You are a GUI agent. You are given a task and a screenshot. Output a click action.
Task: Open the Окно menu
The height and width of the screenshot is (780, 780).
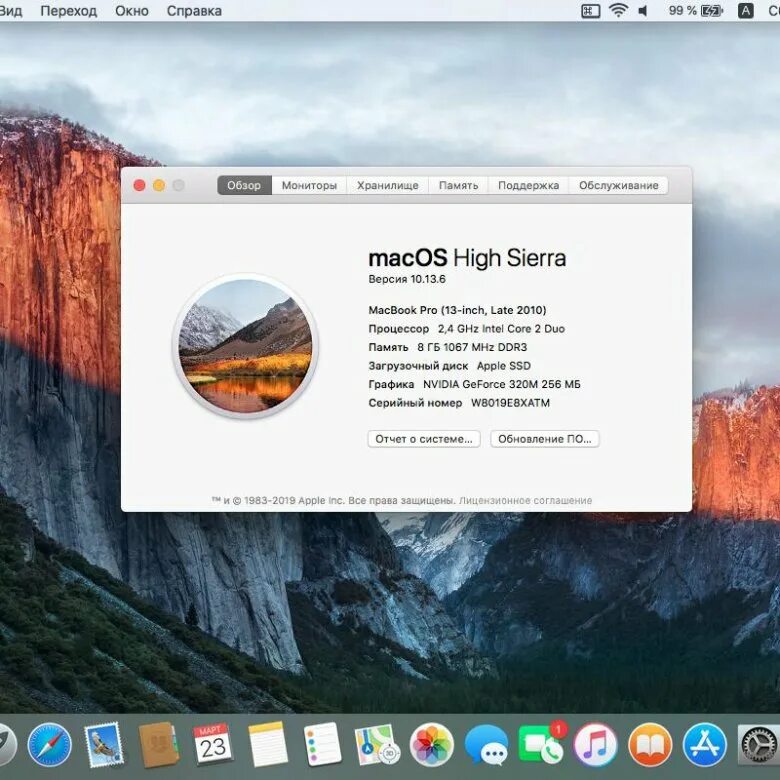132,10
